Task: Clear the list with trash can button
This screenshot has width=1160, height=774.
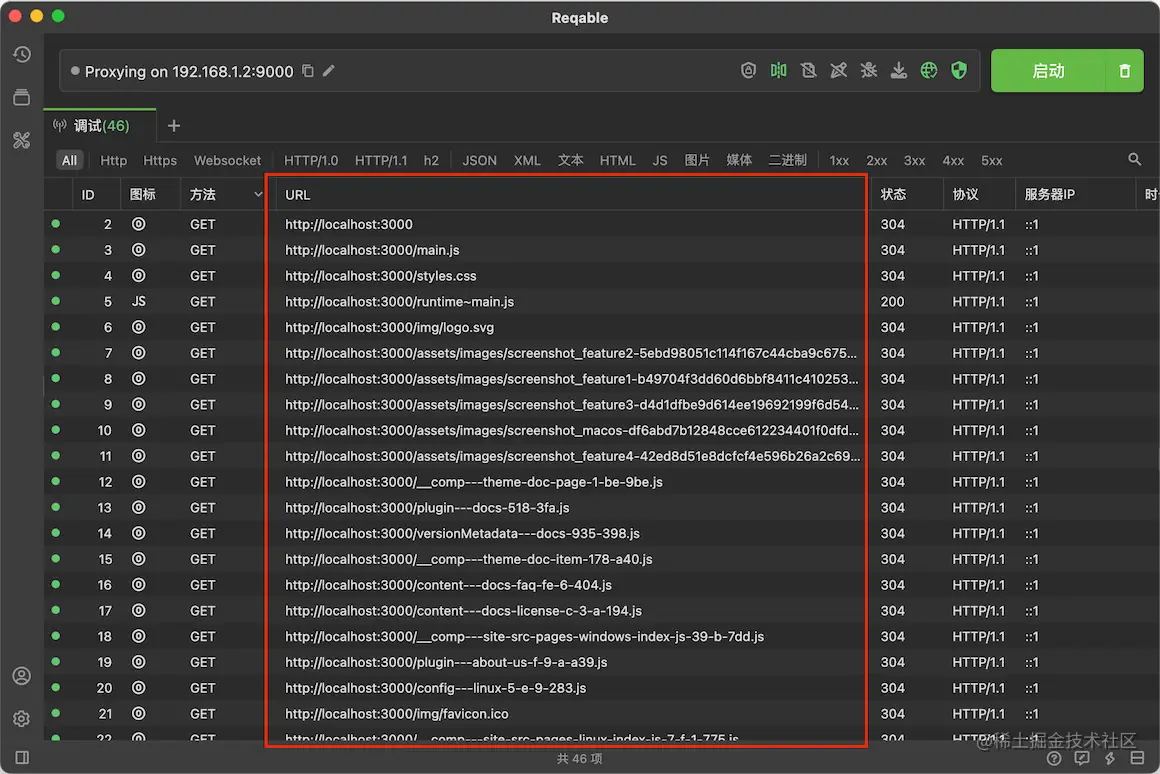Action: [x=1124, y=71]
